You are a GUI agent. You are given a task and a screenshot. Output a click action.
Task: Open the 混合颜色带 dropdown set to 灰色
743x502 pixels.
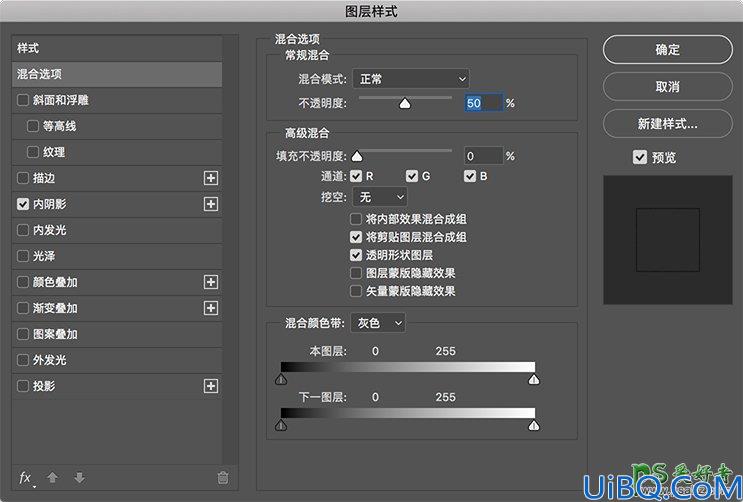pyautogui.click(x=378, y=323)
